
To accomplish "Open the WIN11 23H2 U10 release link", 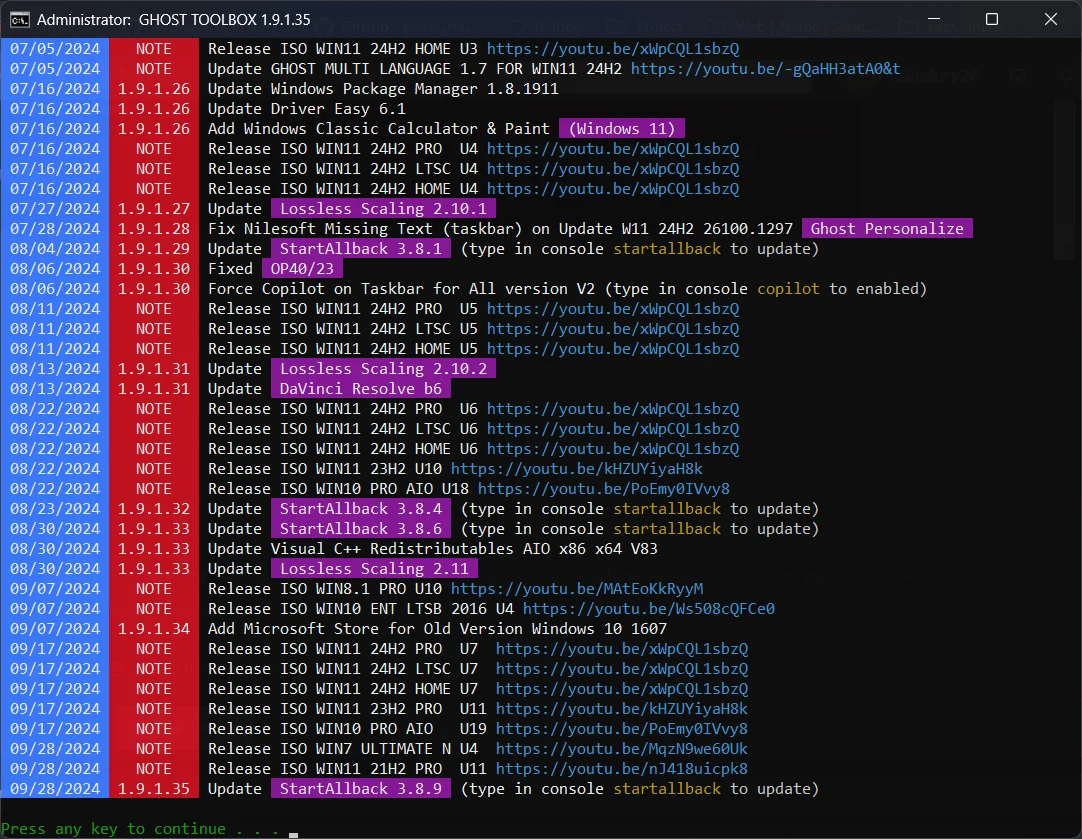I will [577, 469].
